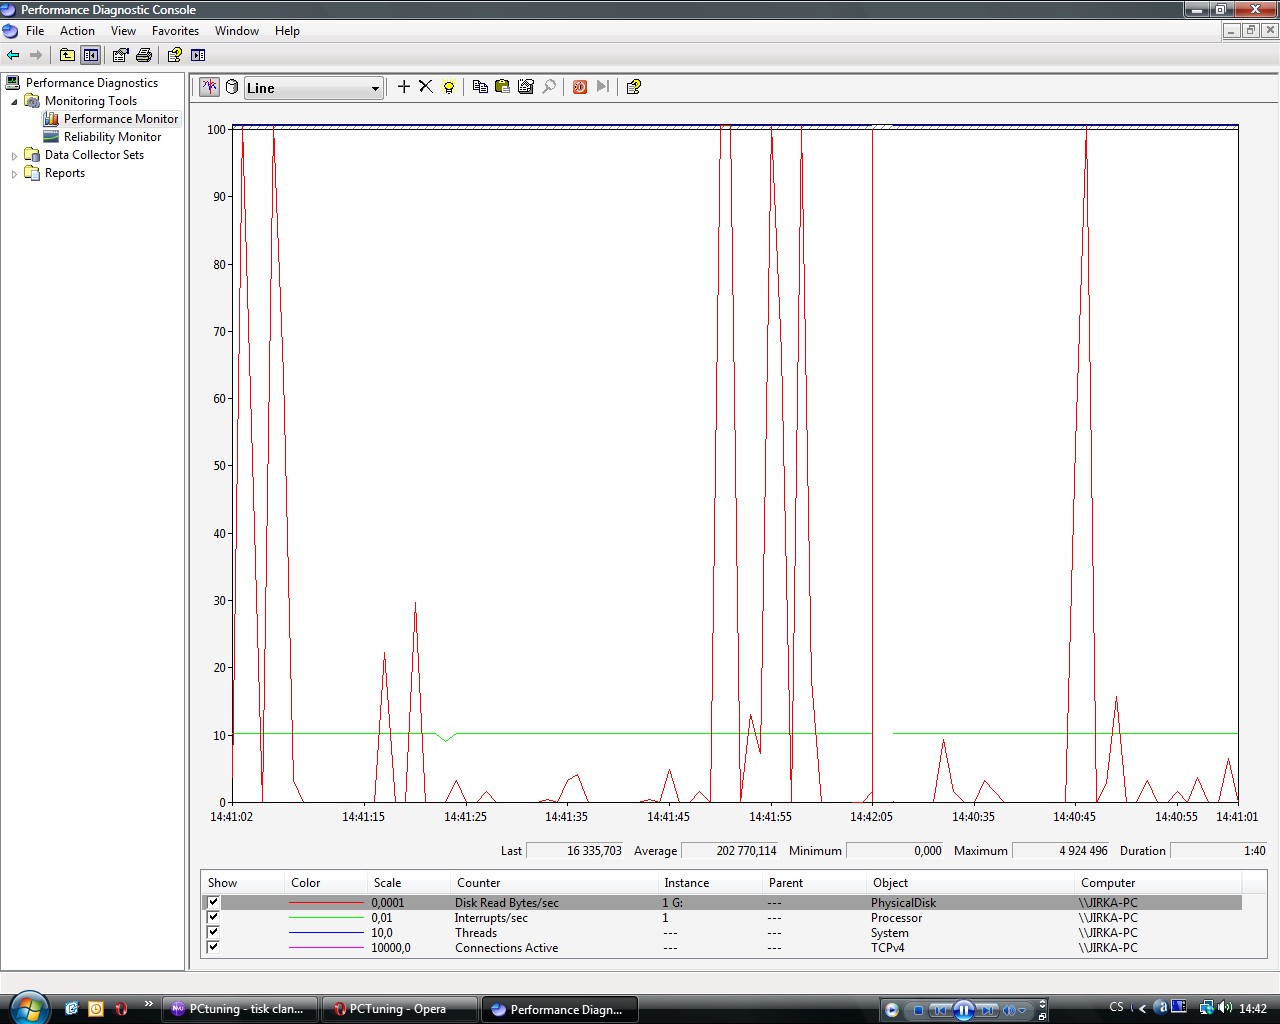Click the Copy Properties icon
The width and height of the screenshot is (1280, 1024).
click(480, 87)
